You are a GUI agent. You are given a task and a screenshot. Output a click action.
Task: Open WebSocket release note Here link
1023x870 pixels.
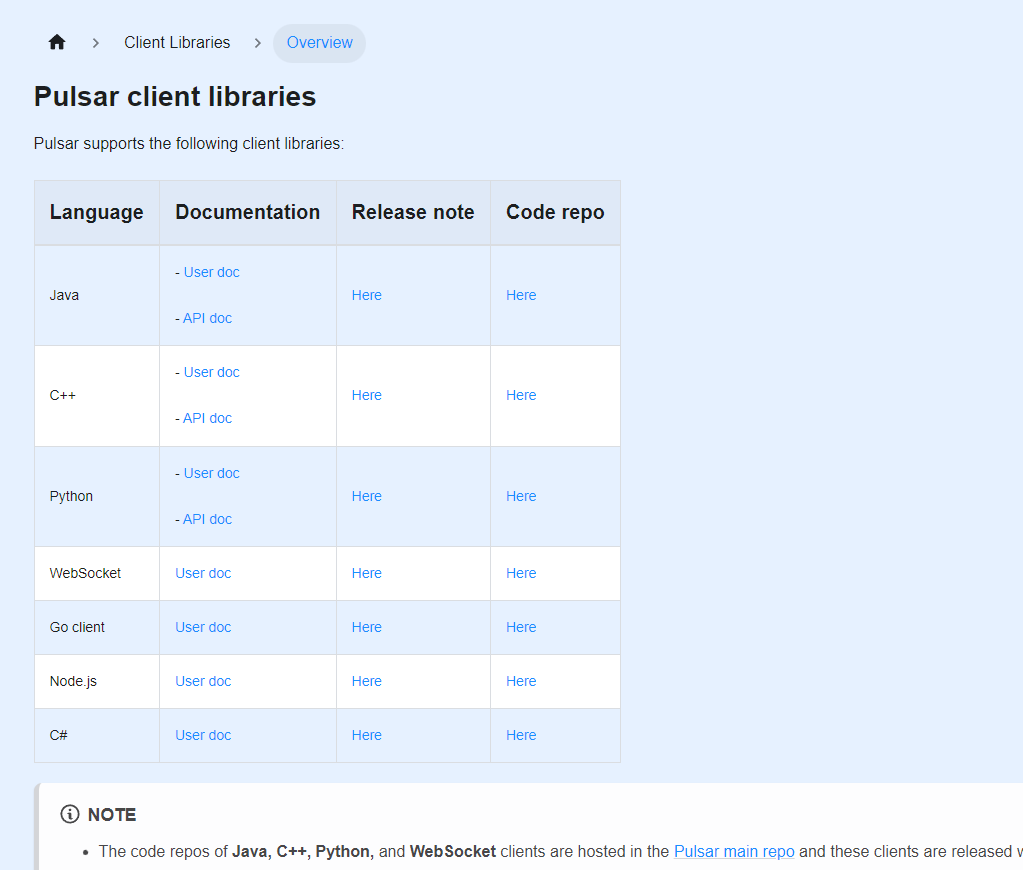tap(367, 573)
